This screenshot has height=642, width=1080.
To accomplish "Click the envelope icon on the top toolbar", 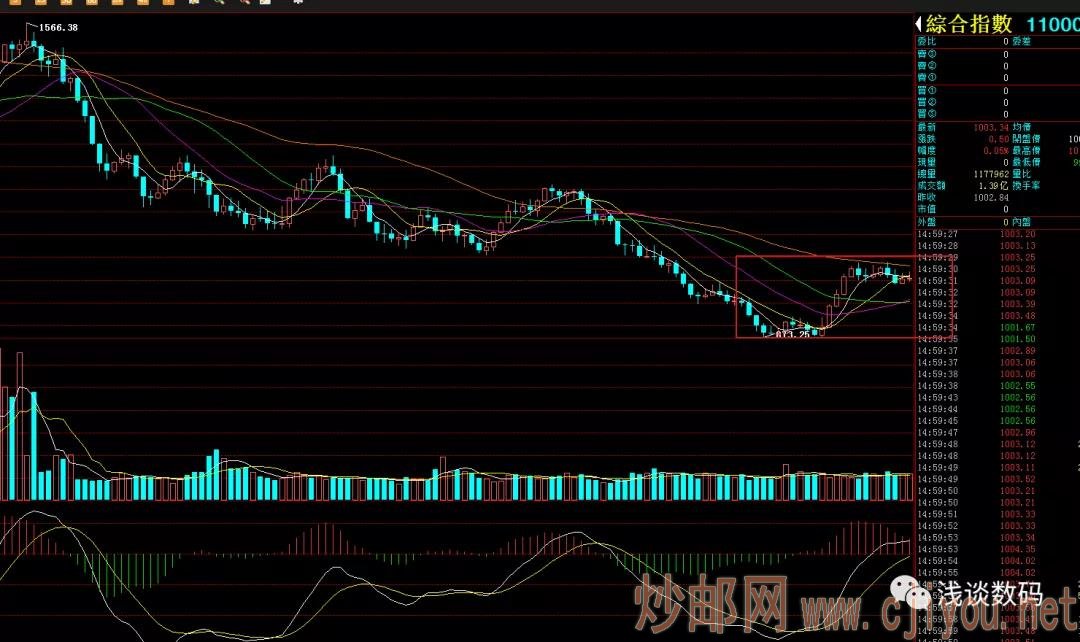I will click(265, 4).
